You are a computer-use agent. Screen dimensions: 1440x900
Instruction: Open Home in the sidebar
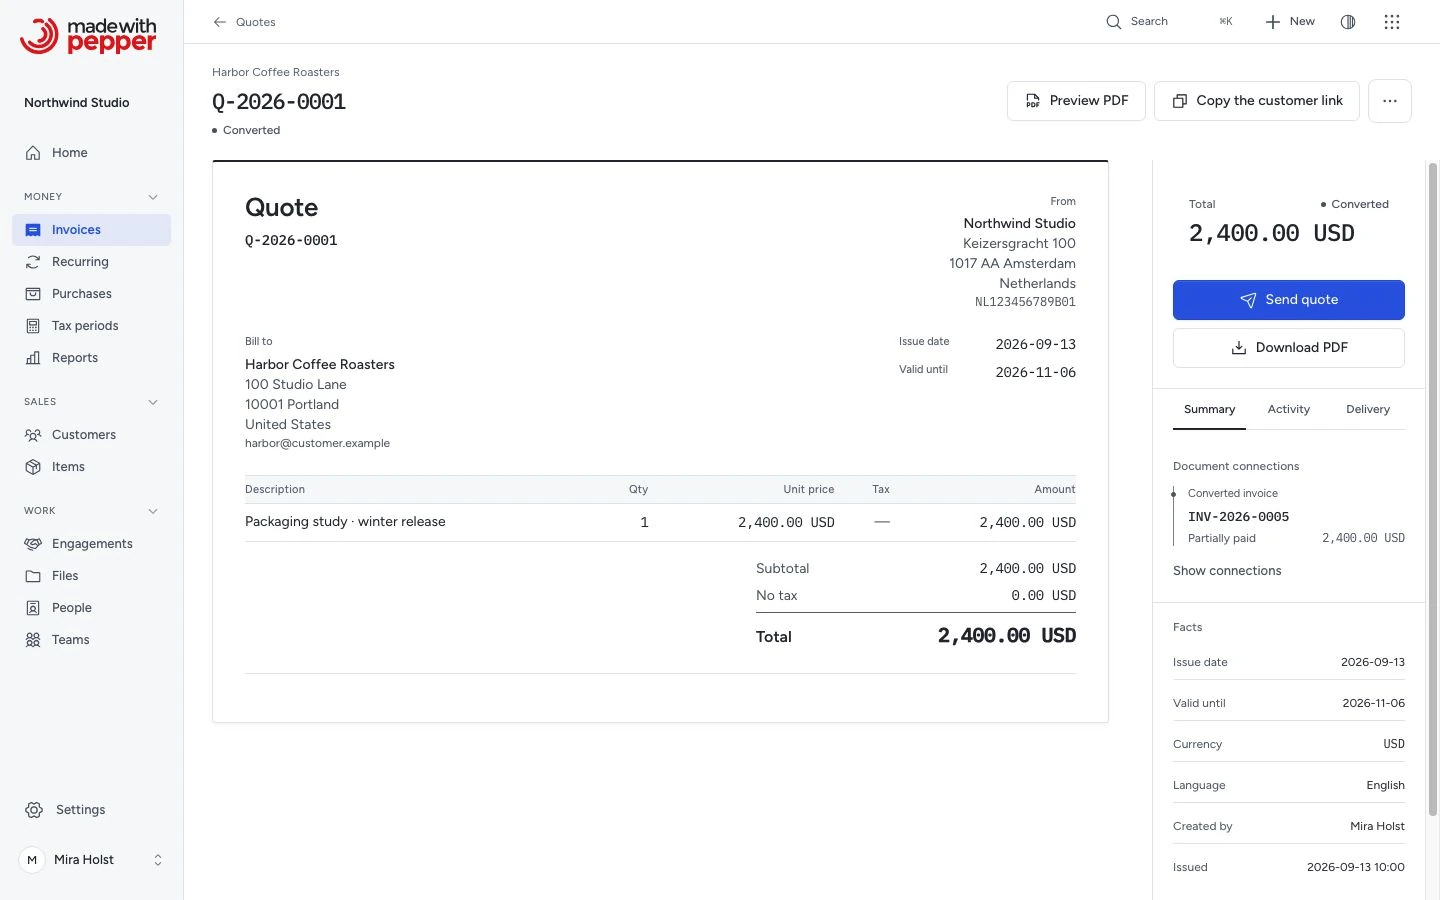click(91, 153)
